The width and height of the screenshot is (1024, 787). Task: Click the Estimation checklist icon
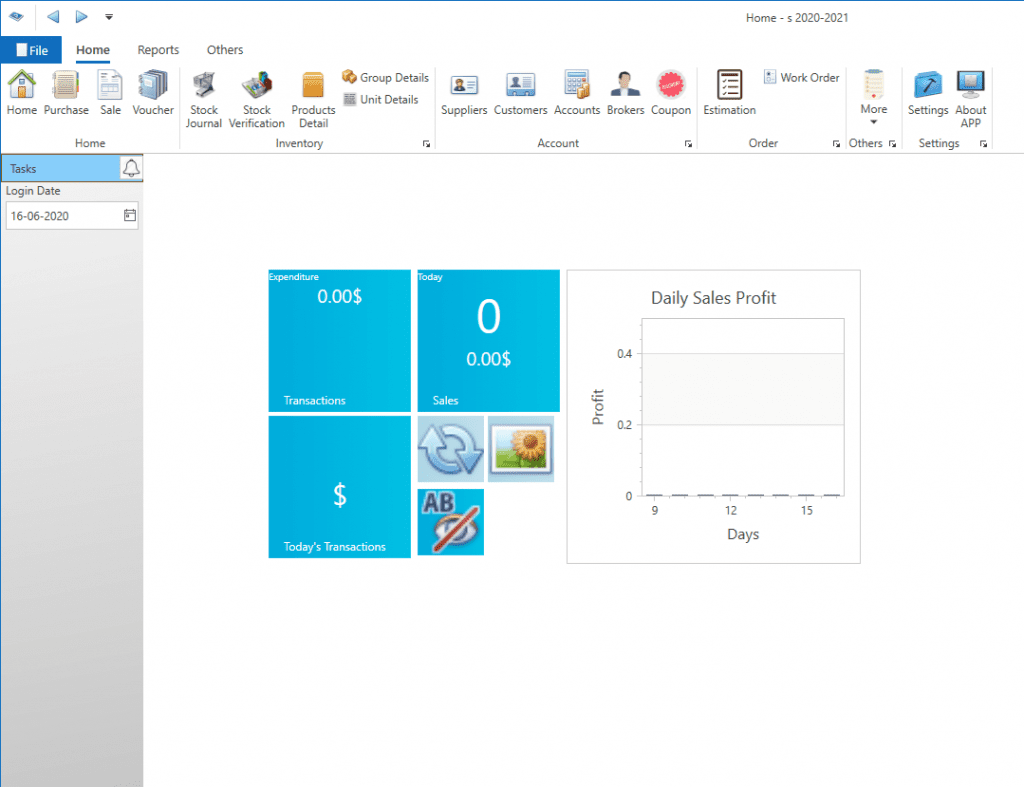click(x=729, y=92)
